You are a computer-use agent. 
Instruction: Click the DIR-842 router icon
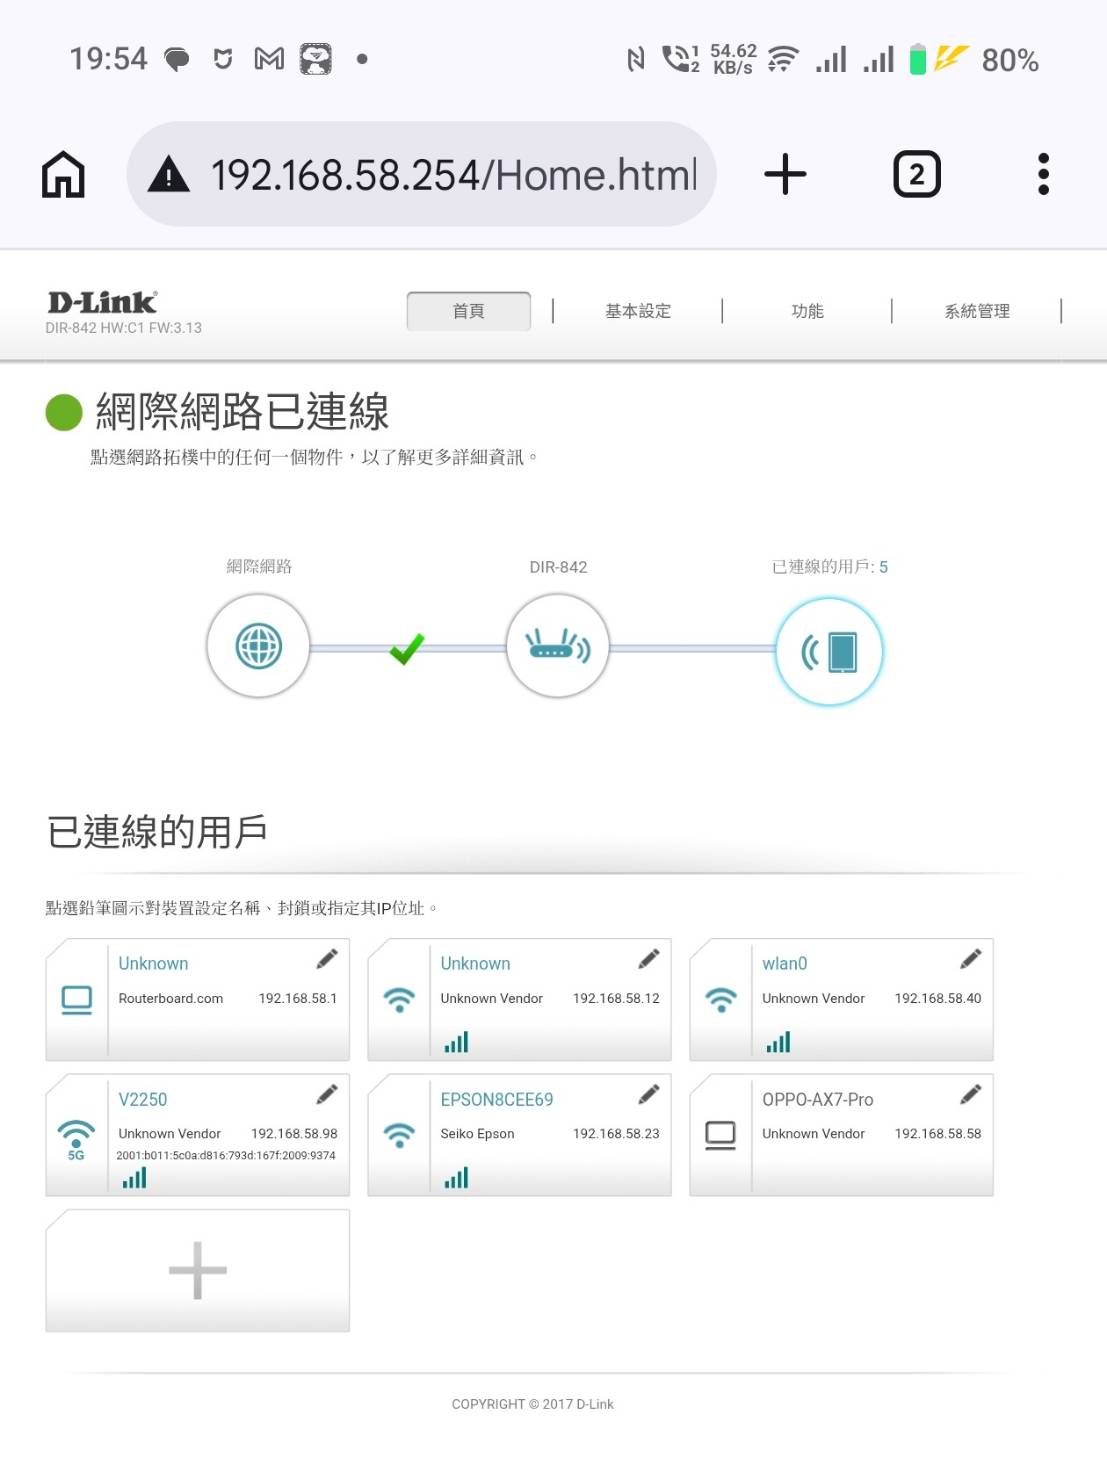coord(557,646)
